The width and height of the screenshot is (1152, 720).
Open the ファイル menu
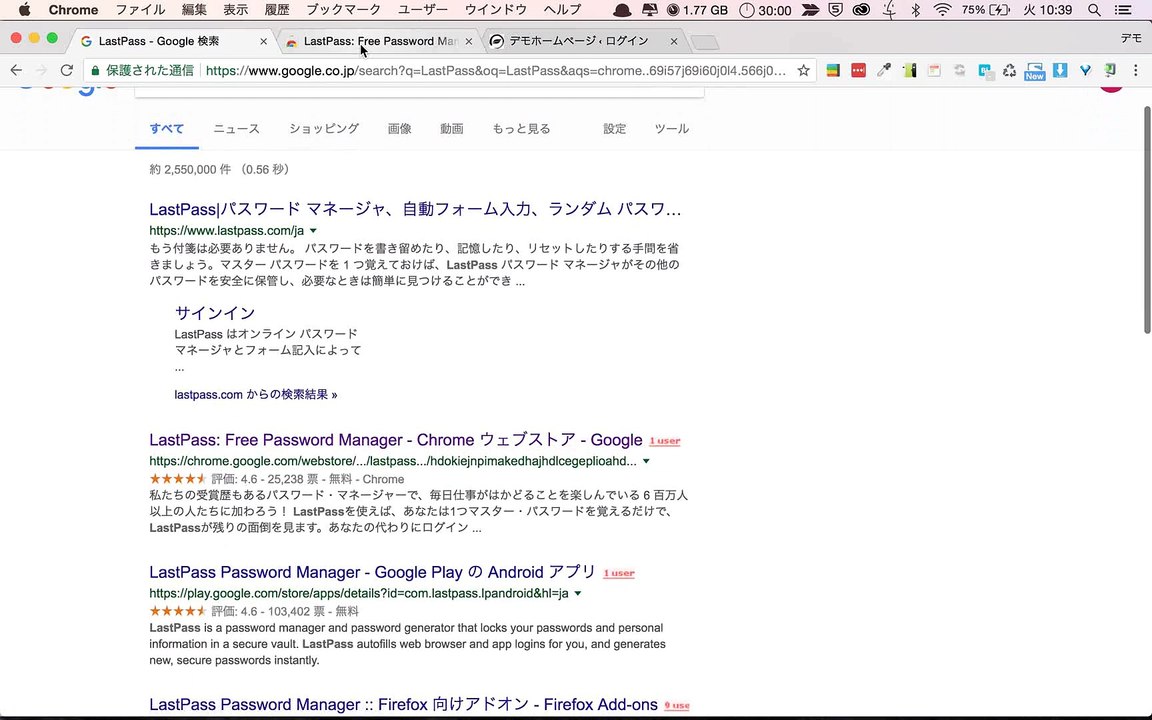pos(140,10)
